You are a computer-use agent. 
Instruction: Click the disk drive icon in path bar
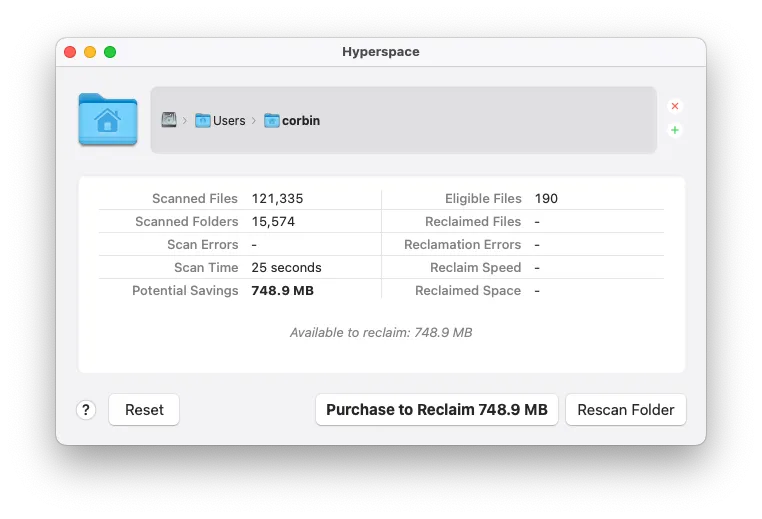(169, 120)
